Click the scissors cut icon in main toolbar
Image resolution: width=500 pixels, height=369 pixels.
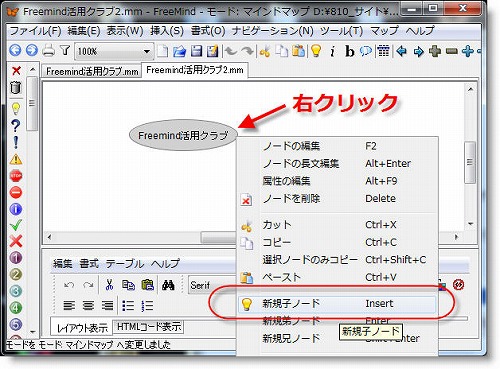click(265, 51)
